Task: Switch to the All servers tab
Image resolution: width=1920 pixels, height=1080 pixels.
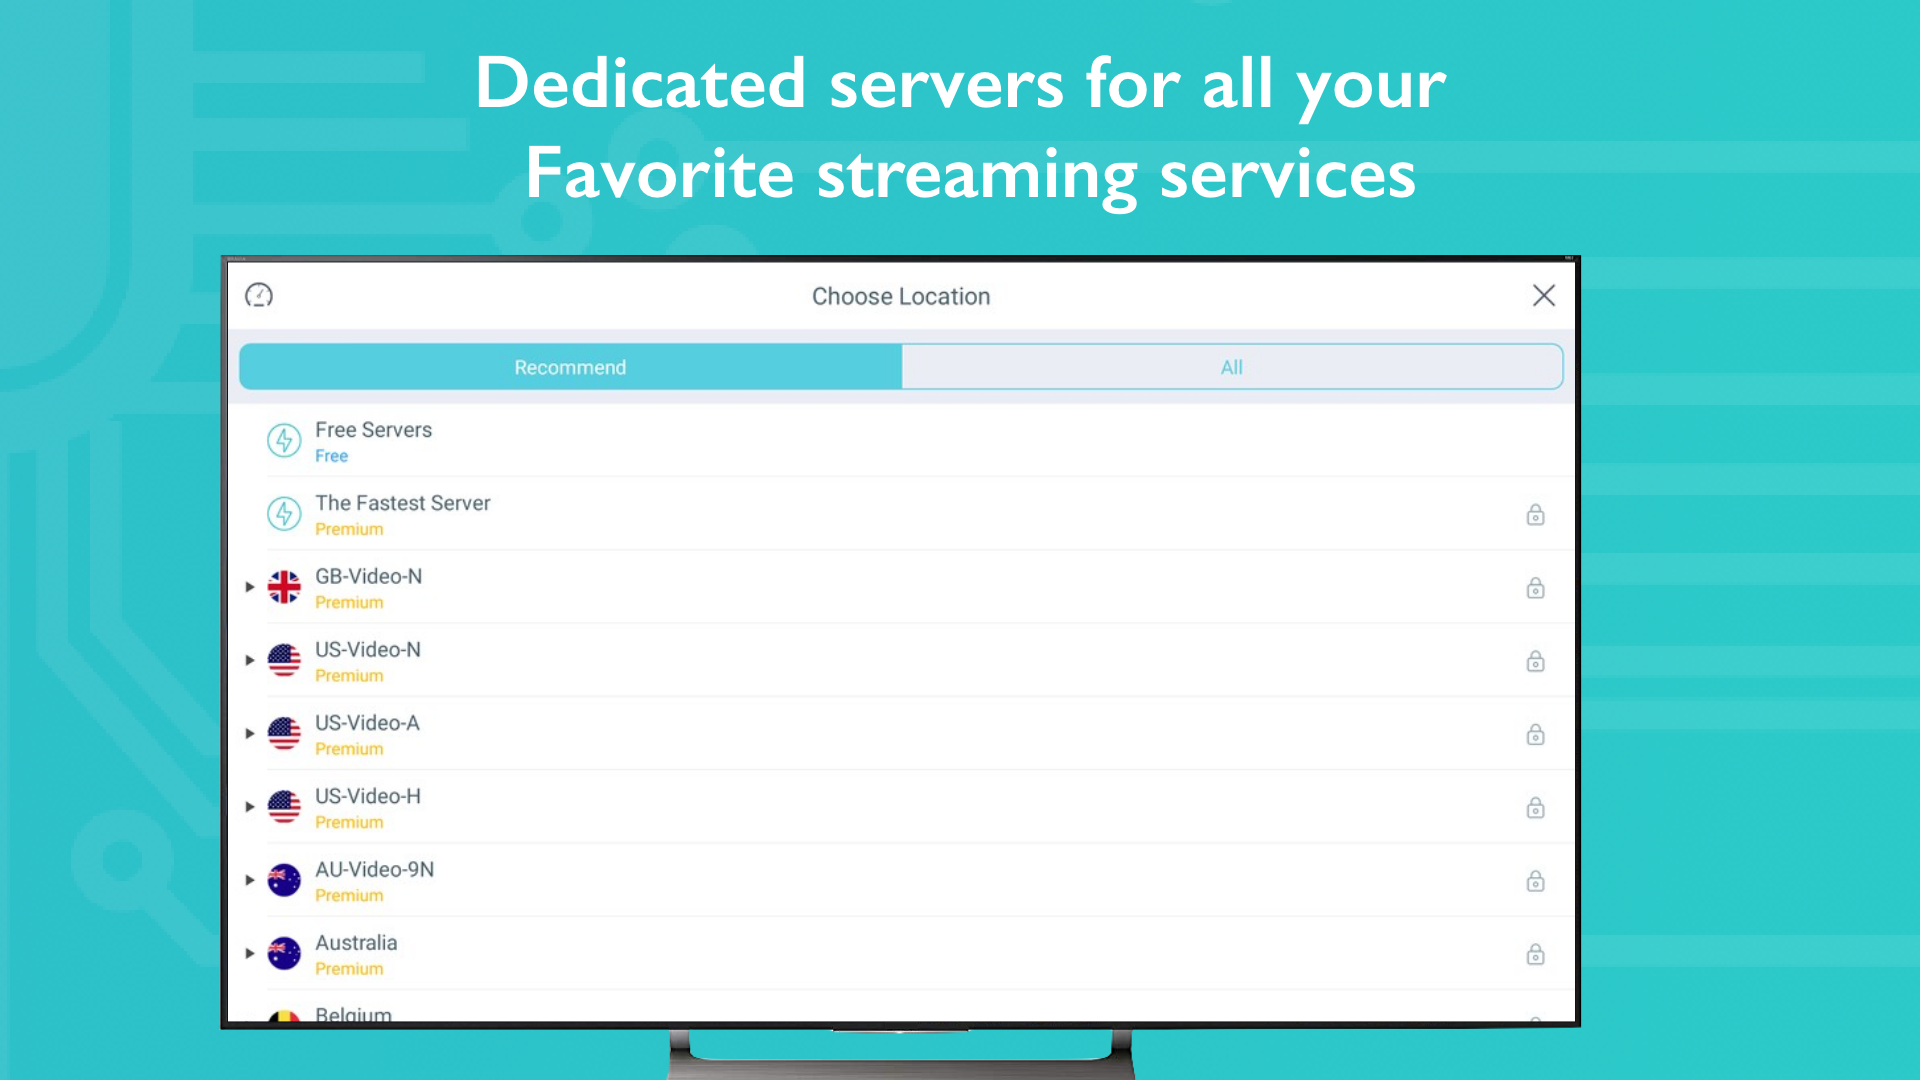Action: 1231,367
